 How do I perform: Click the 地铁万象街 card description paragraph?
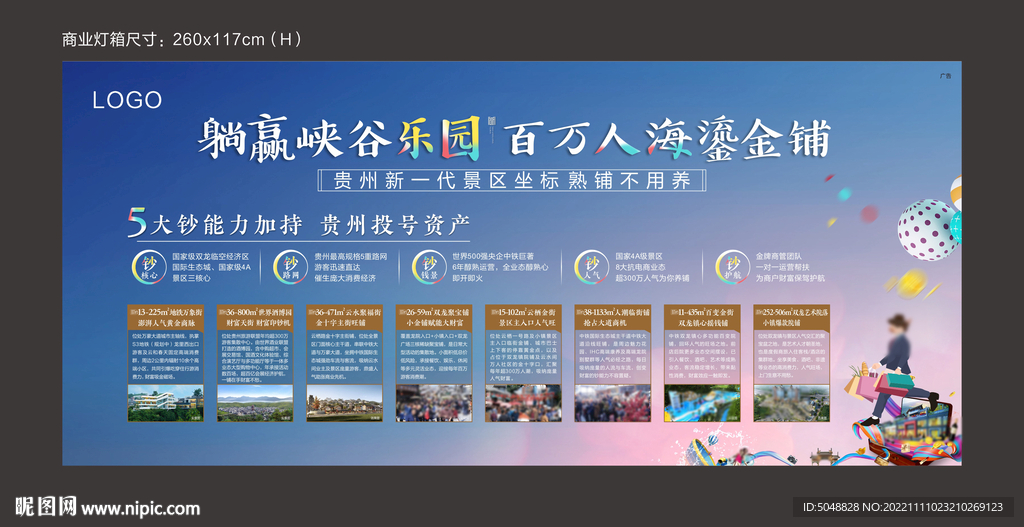(x=166, y=357)
